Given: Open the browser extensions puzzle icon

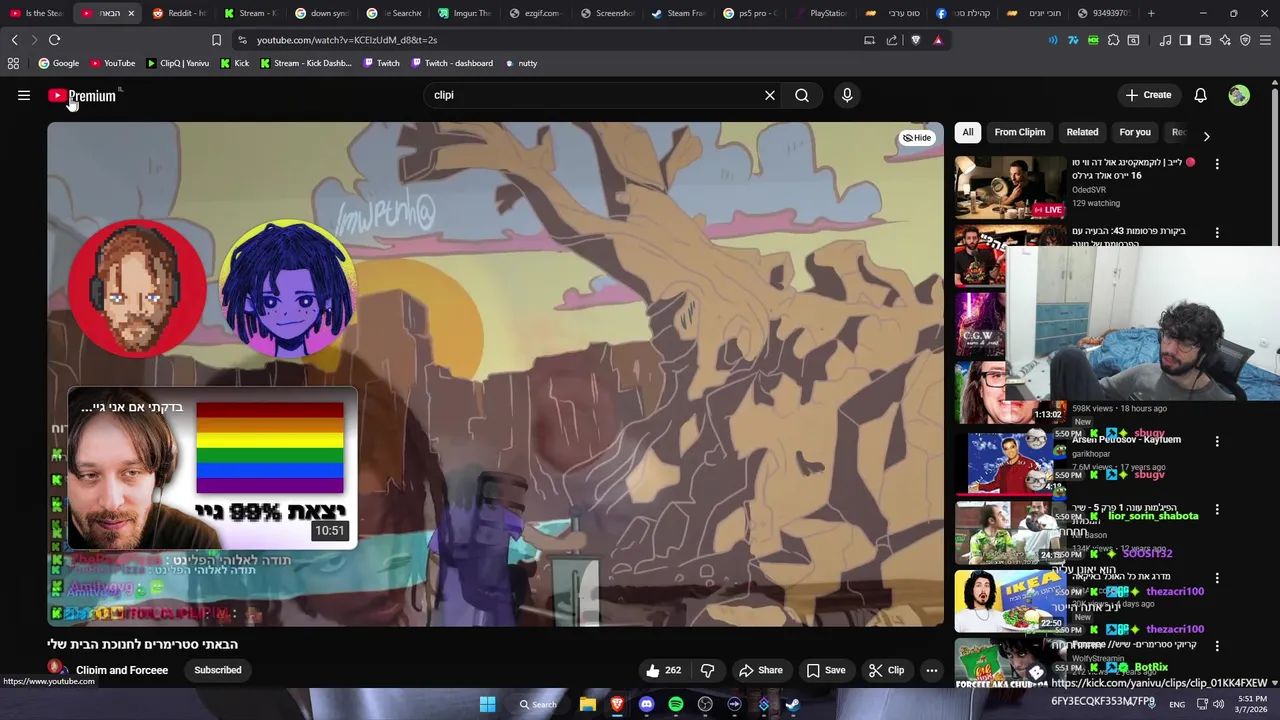Looking at the screenshot, I should 1113,40.
